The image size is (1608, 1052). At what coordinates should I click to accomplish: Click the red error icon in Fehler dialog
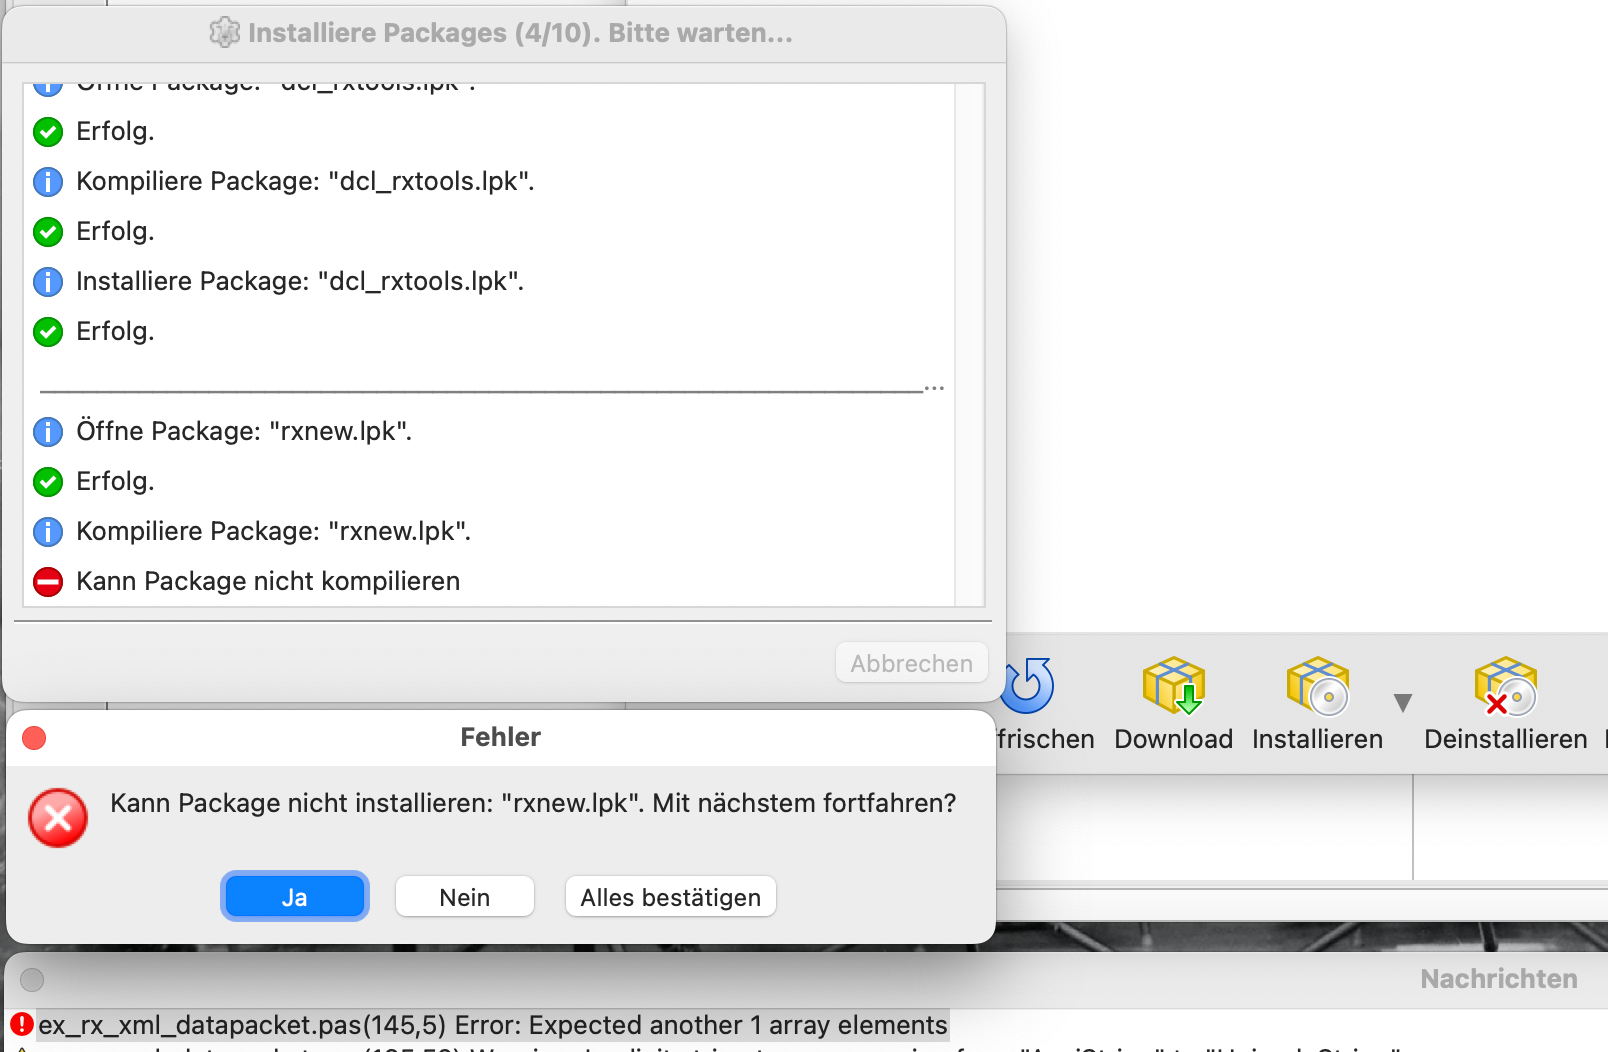click(x=58, y=818)
